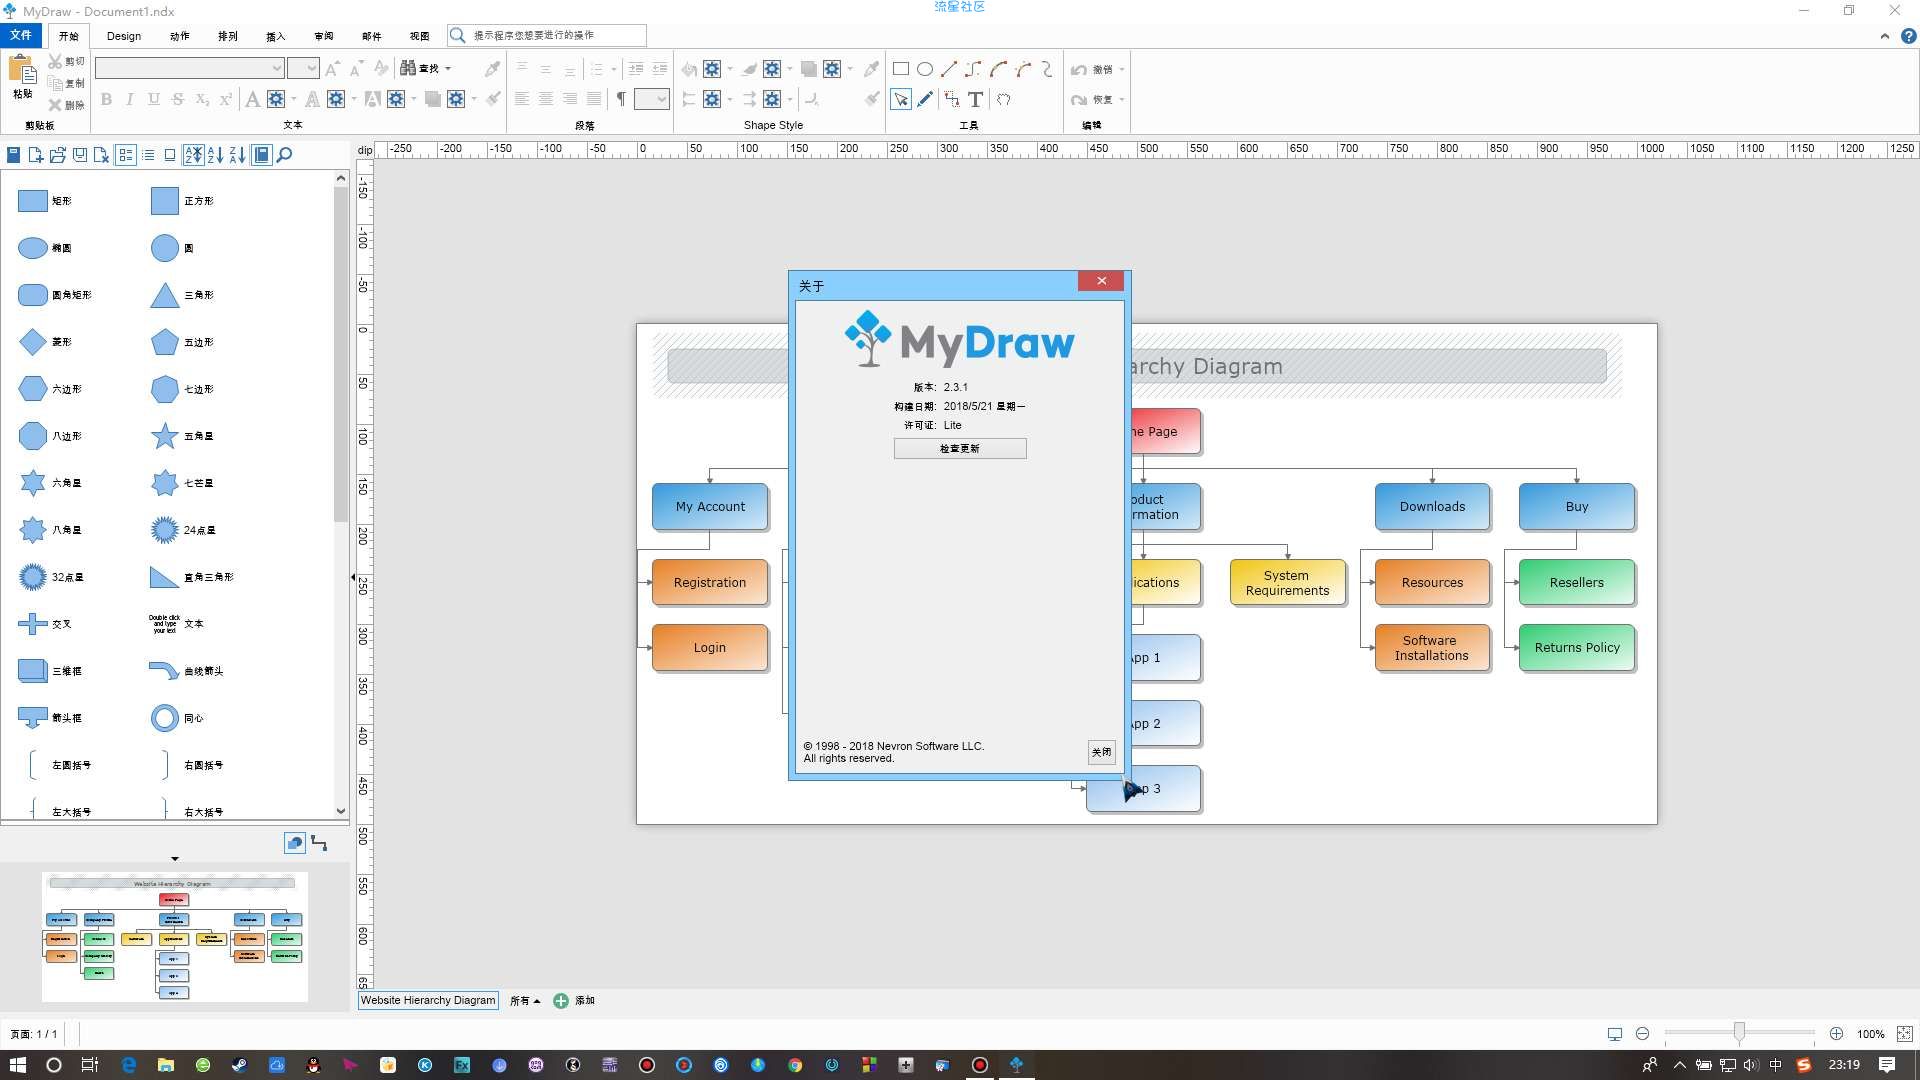Open the Windows Start menu

[x=17, y=1064]
